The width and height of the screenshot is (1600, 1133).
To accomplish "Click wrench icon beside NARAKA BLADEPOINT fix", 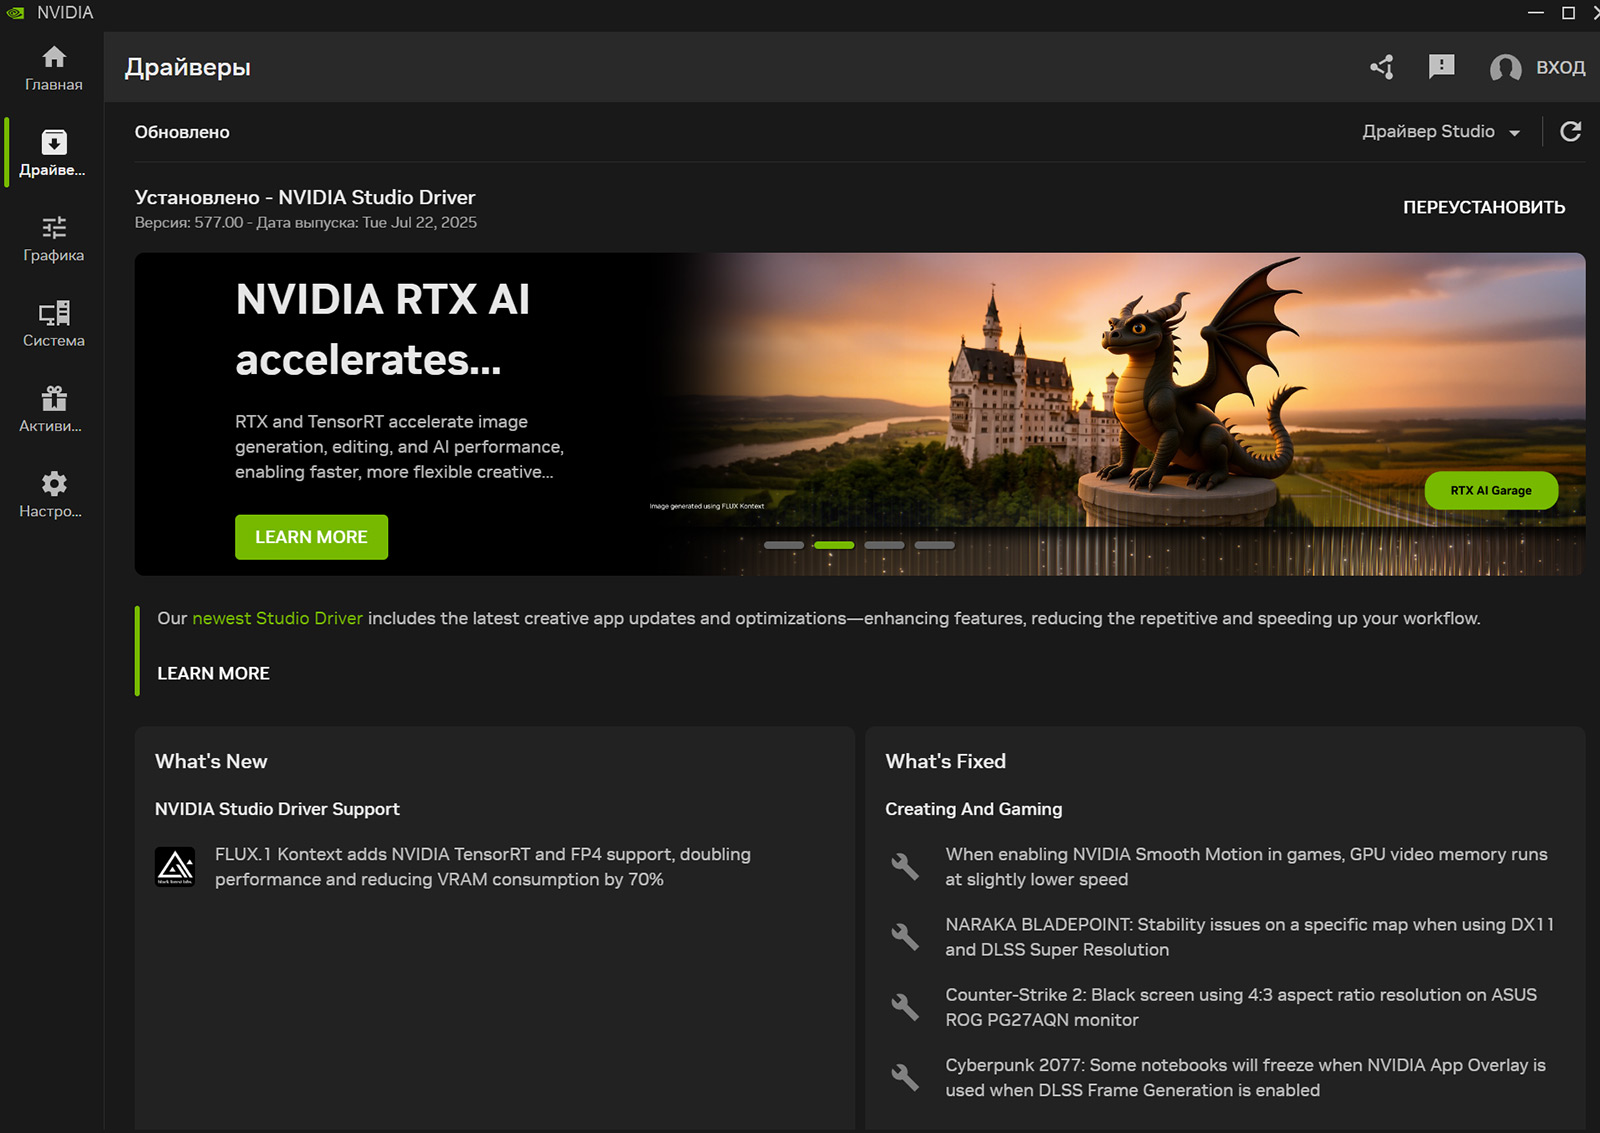I will (x=905, y=936).
